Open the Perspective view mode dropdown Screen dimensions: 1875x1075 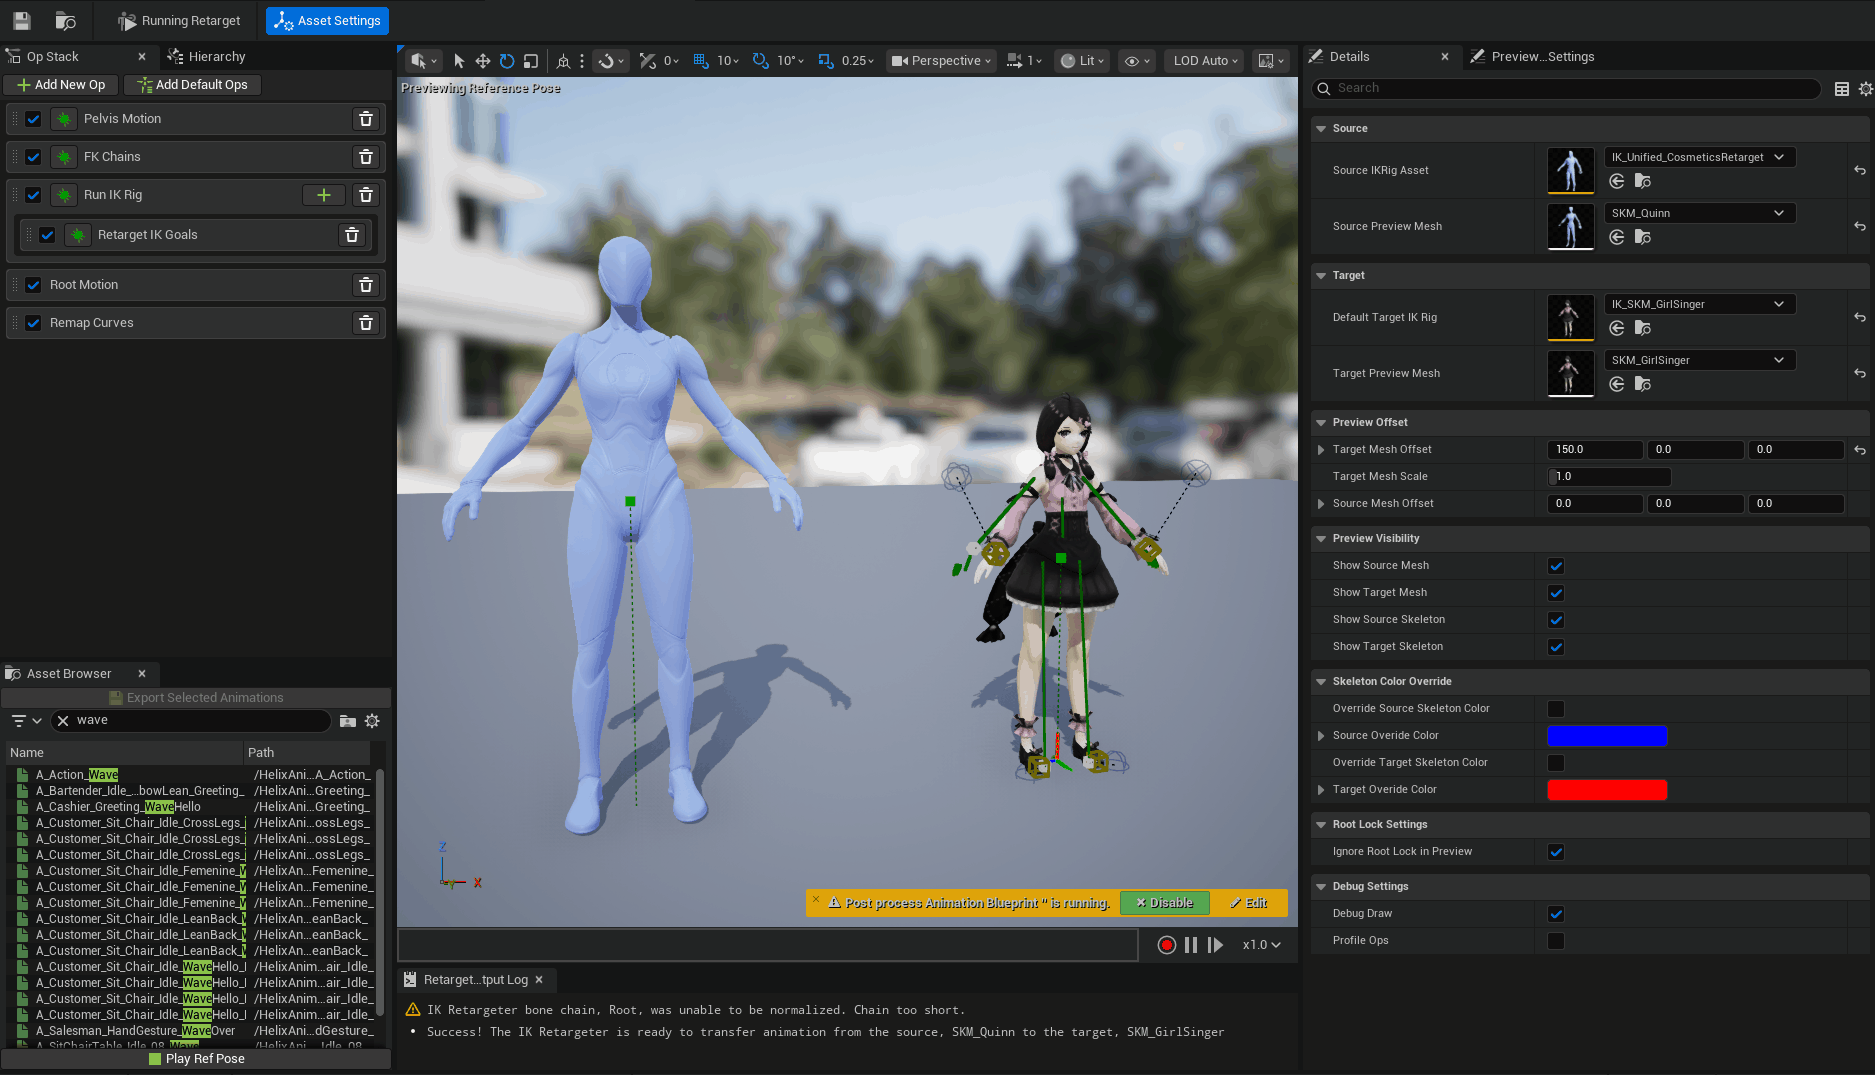pyautogui.click(x=941, y=61)
